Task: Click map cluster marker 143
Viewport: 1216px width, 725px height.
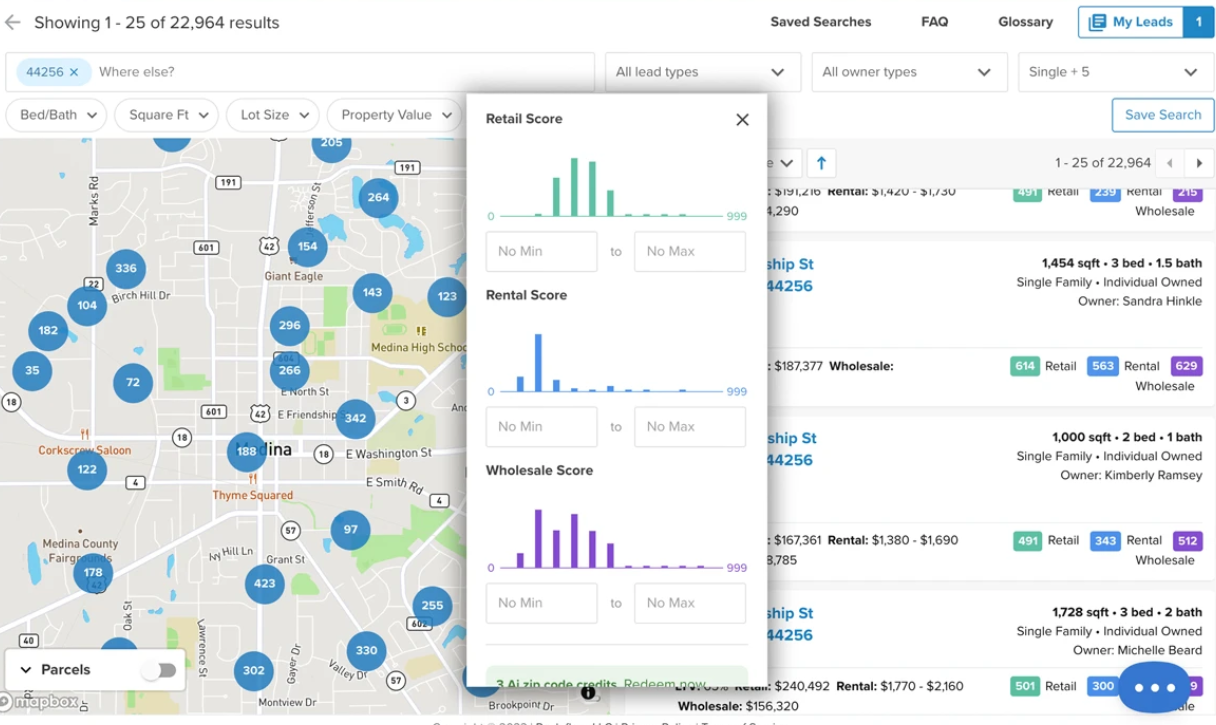Action: 372,293
